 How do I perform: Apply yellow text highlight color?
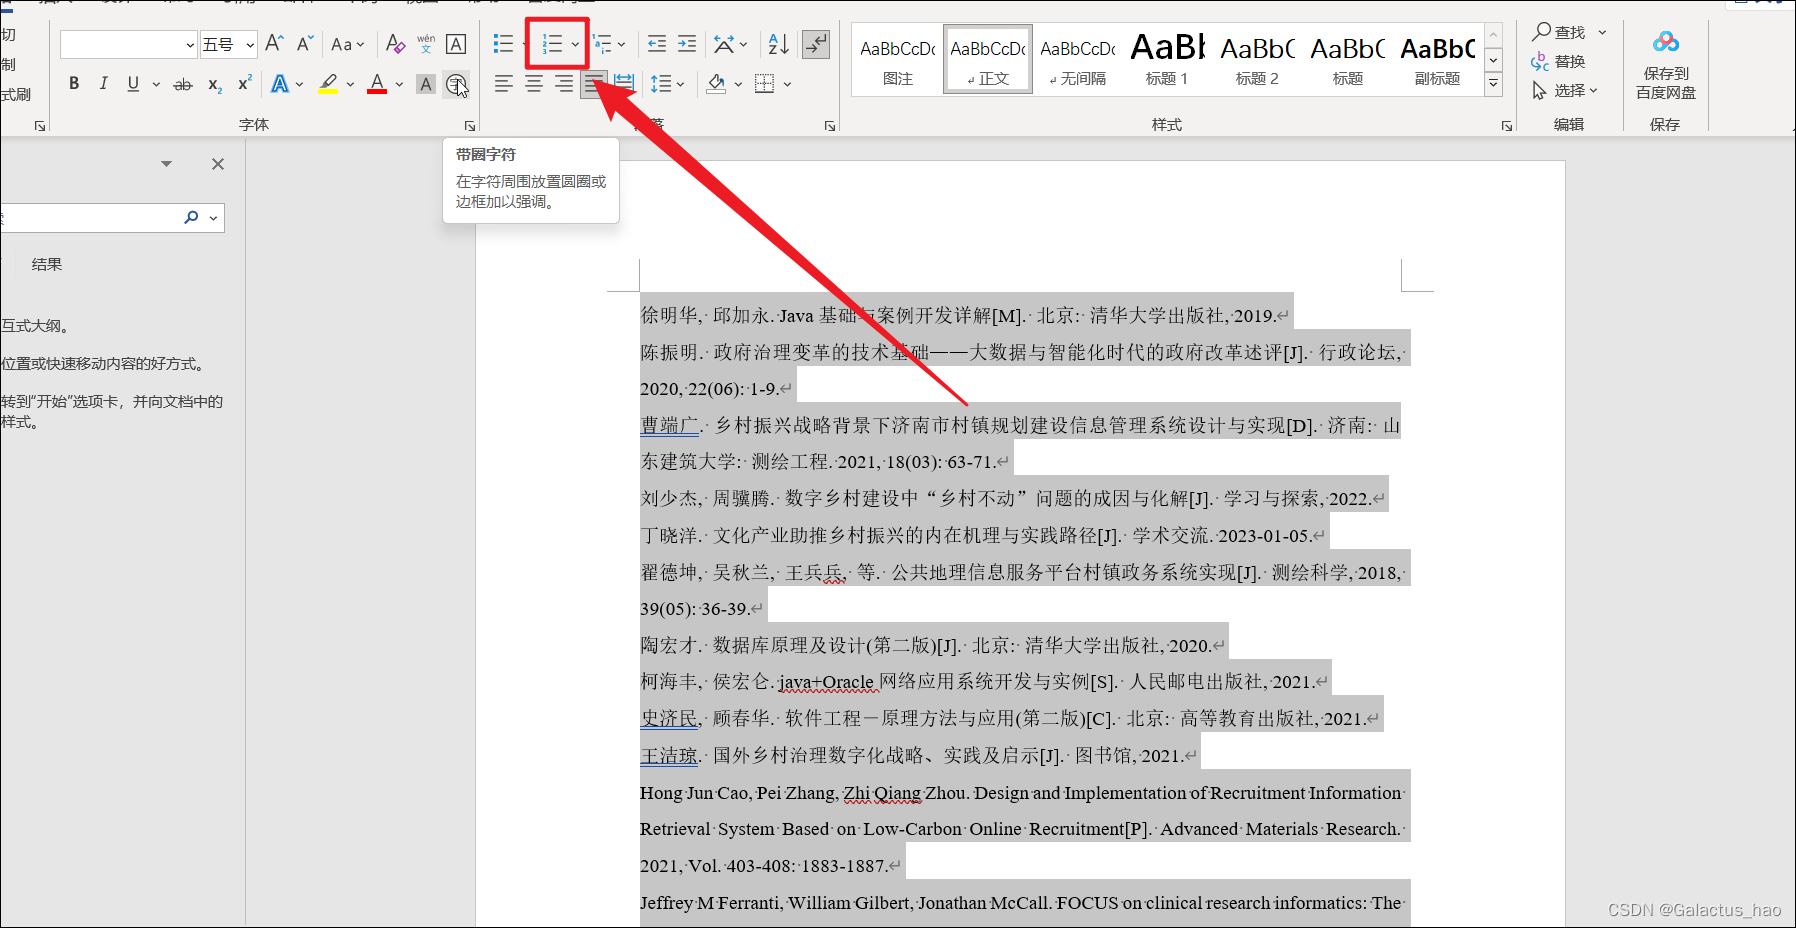tap(328, 84)
